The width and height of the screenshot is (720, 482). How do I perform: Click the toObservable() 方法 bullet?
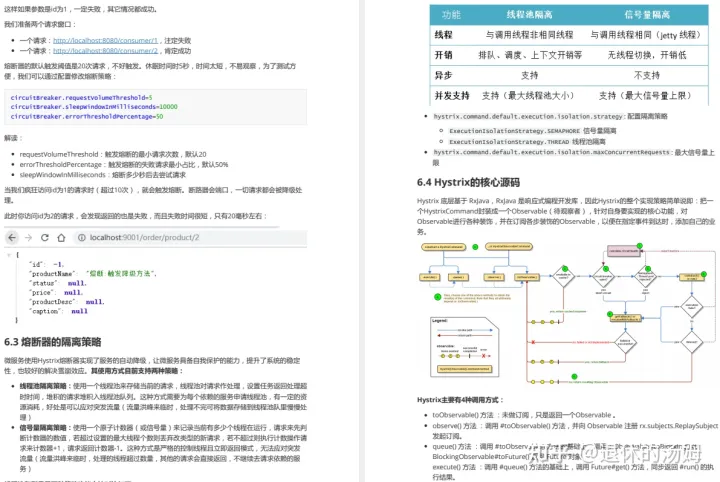click(x=524, y=415)
